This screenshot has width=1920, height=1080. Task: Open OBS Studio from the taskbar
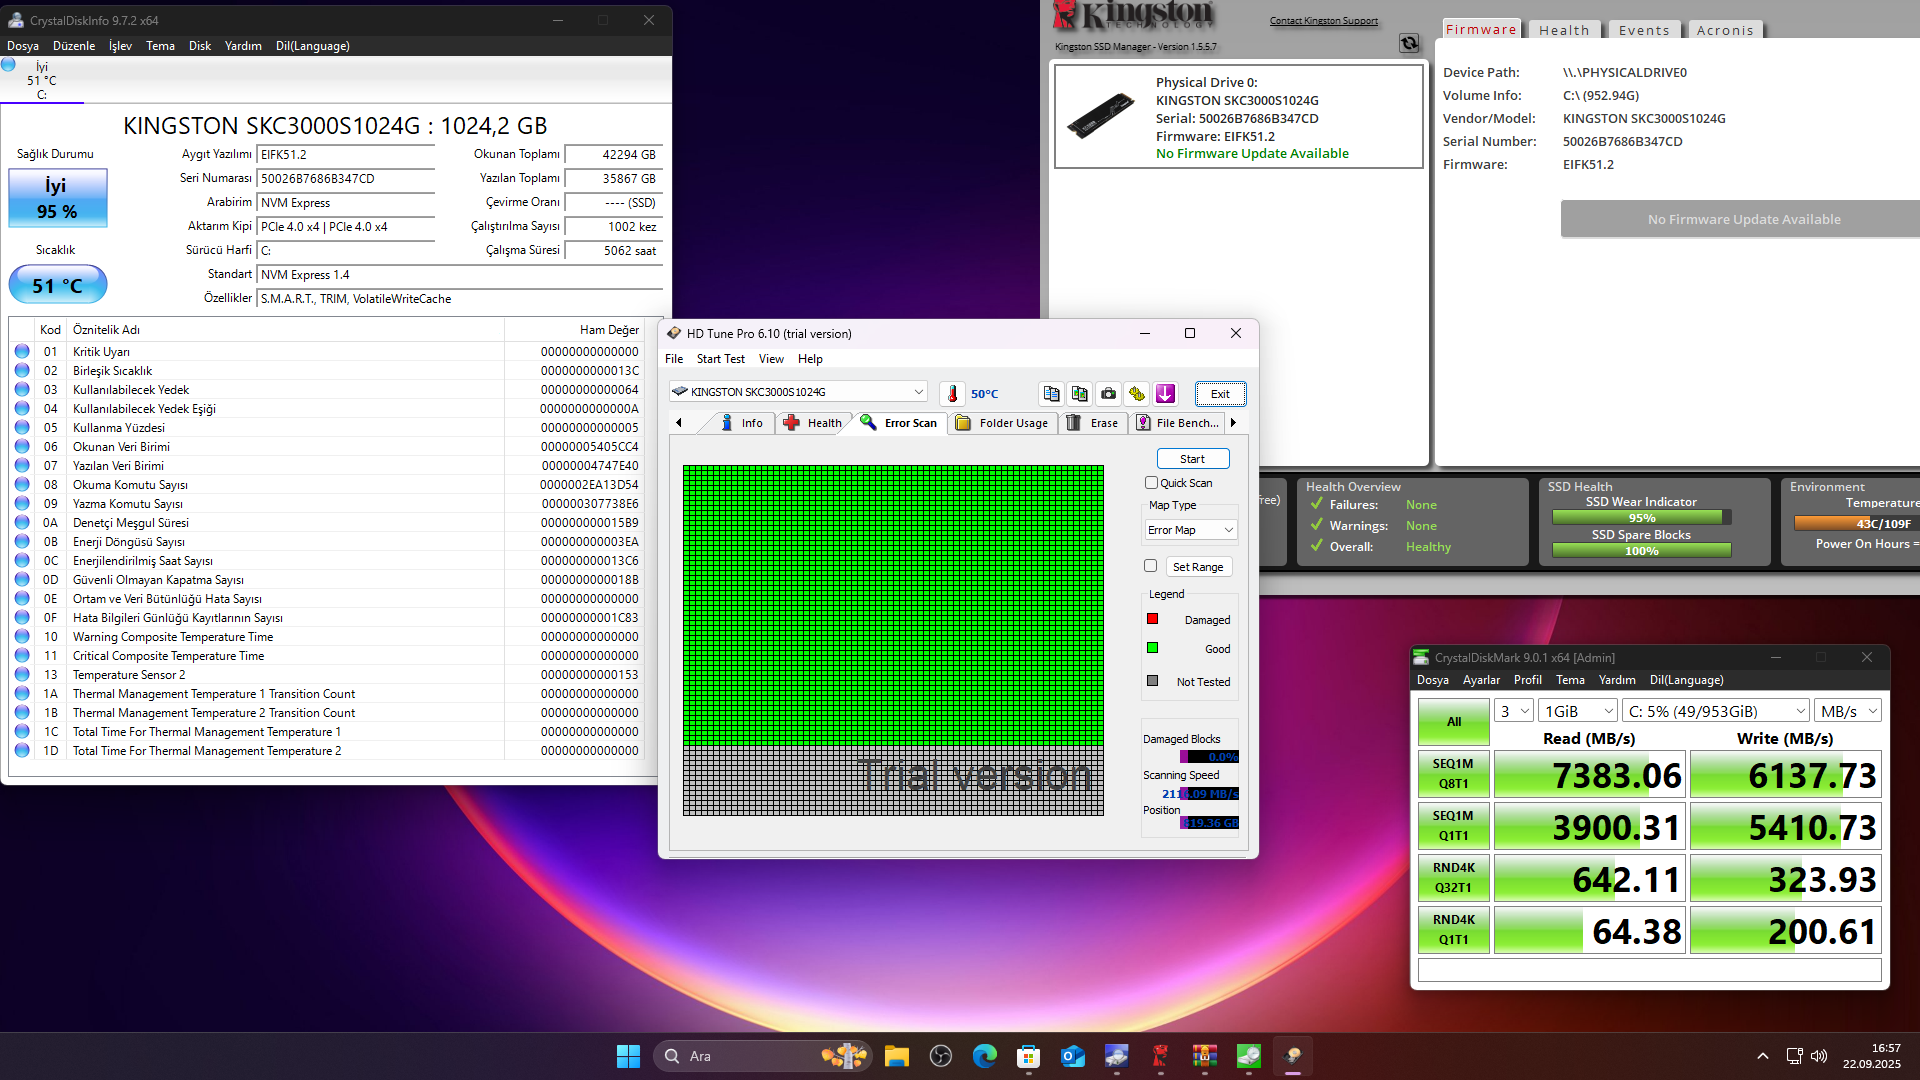pos(940,1056)
